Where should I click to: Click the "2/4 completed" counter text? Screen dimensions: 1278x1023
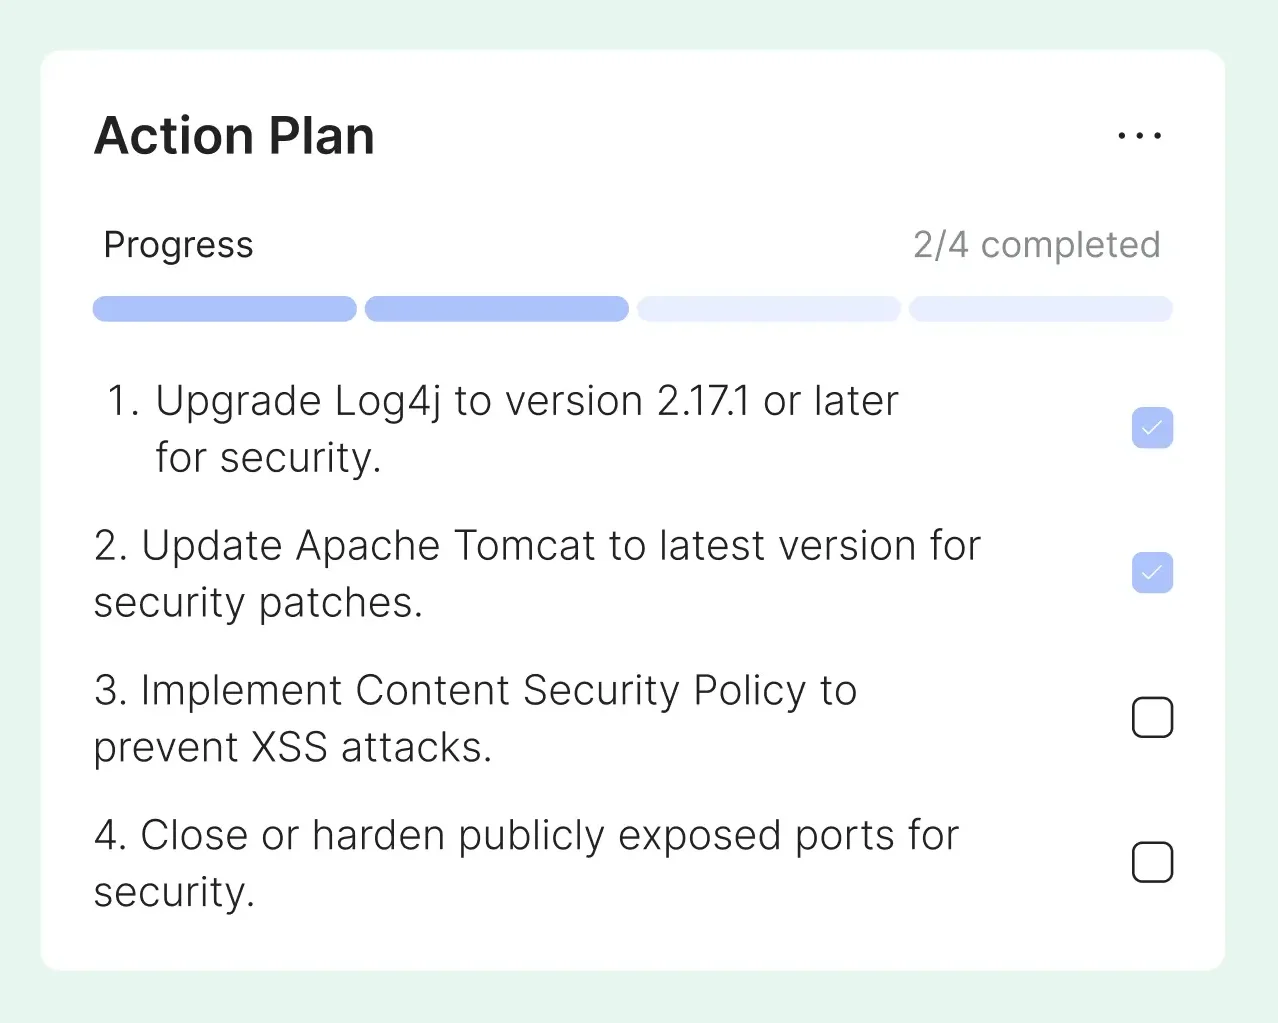[x=1036, y=245]
